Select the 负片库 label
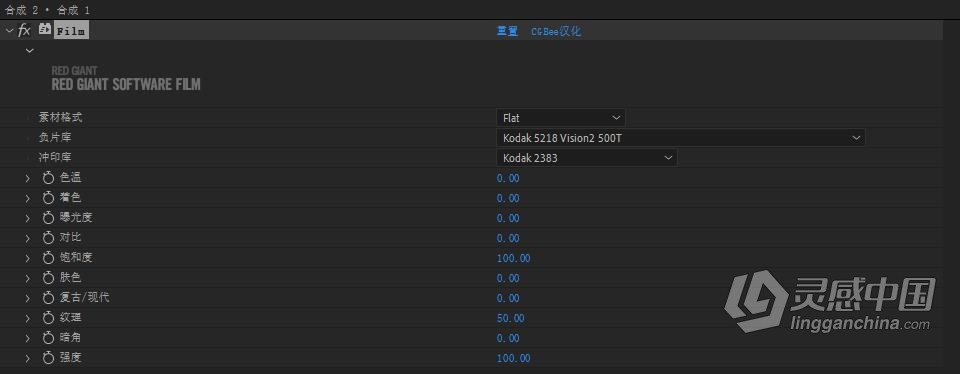960x374 pixels. coord(55,138)
